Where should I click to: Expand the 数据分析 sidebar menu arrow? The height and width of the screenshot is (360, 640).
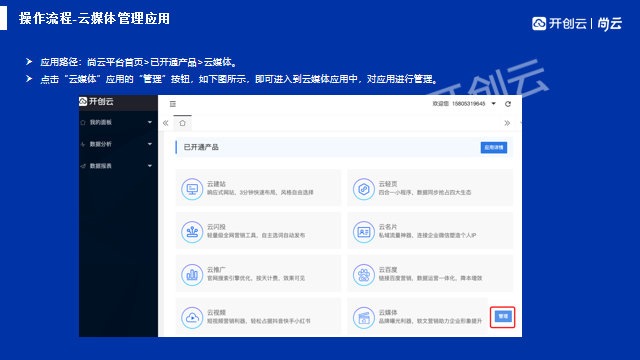point(150,144)
